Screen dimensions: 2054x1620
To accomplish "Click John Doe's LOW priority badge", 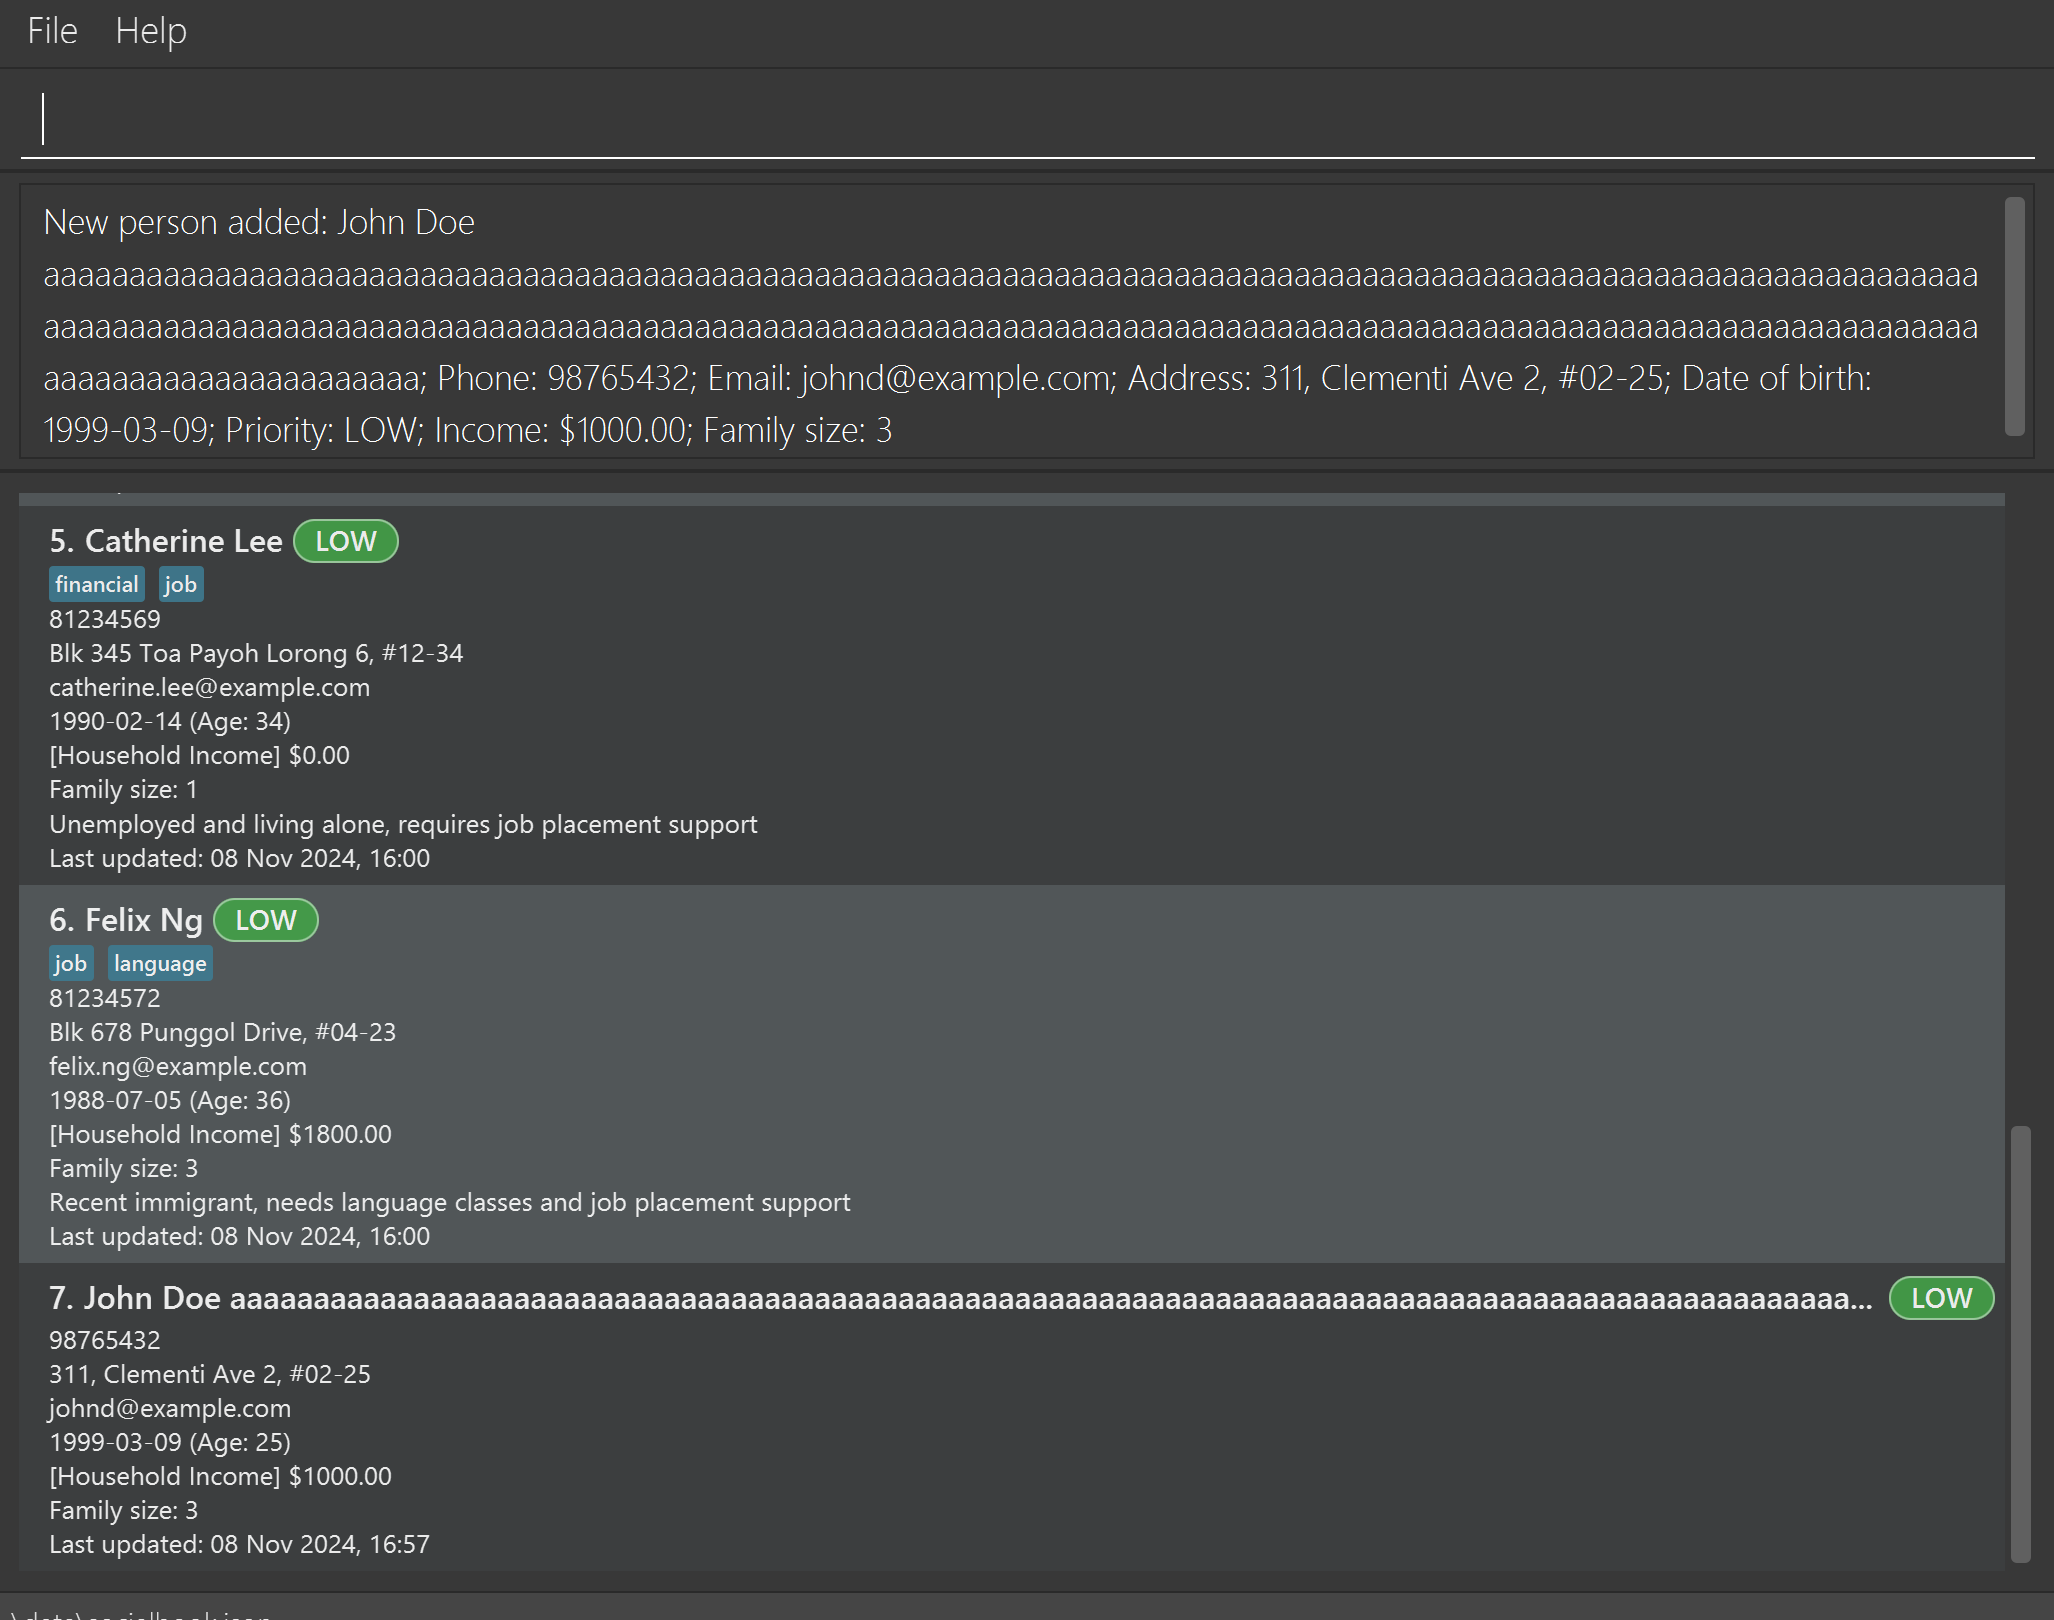I will click(1941, 1298).
